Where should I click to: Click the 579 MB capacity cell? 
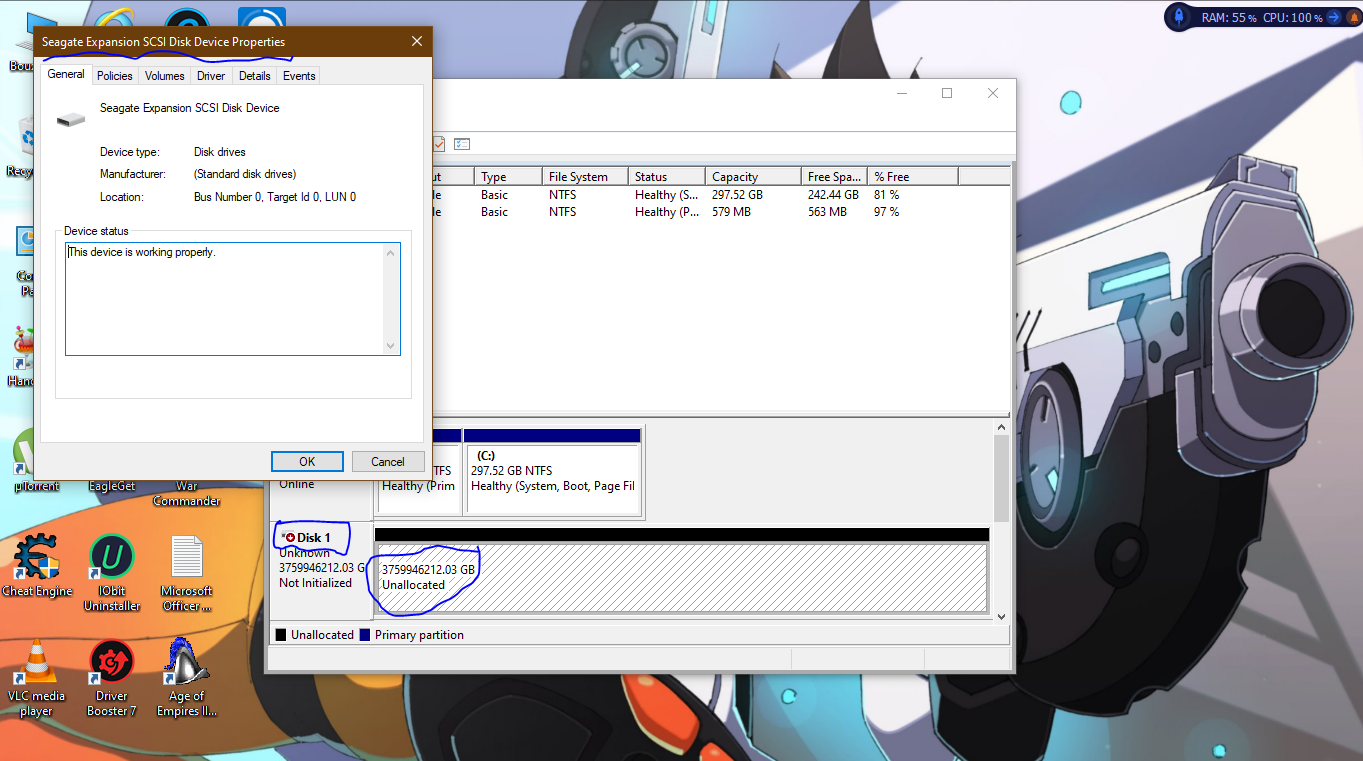731,212
